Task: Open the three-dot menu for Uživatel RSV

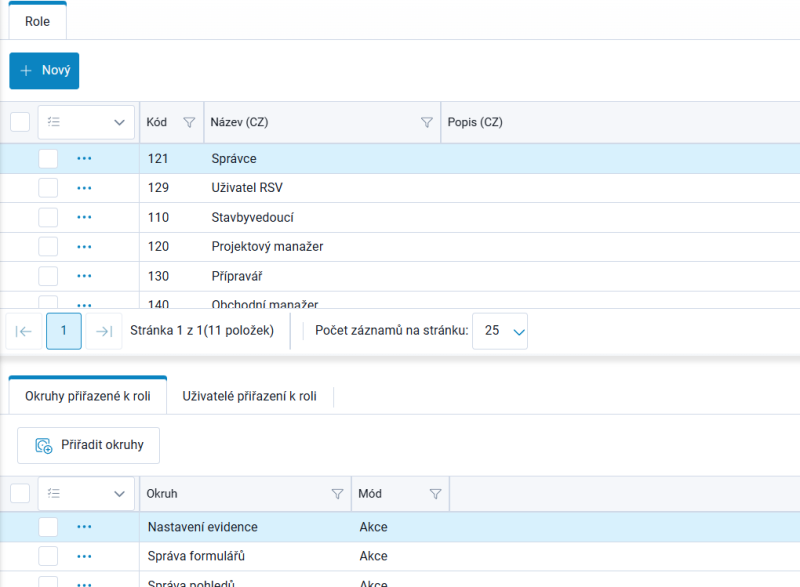Action: (x=84, y=188)
